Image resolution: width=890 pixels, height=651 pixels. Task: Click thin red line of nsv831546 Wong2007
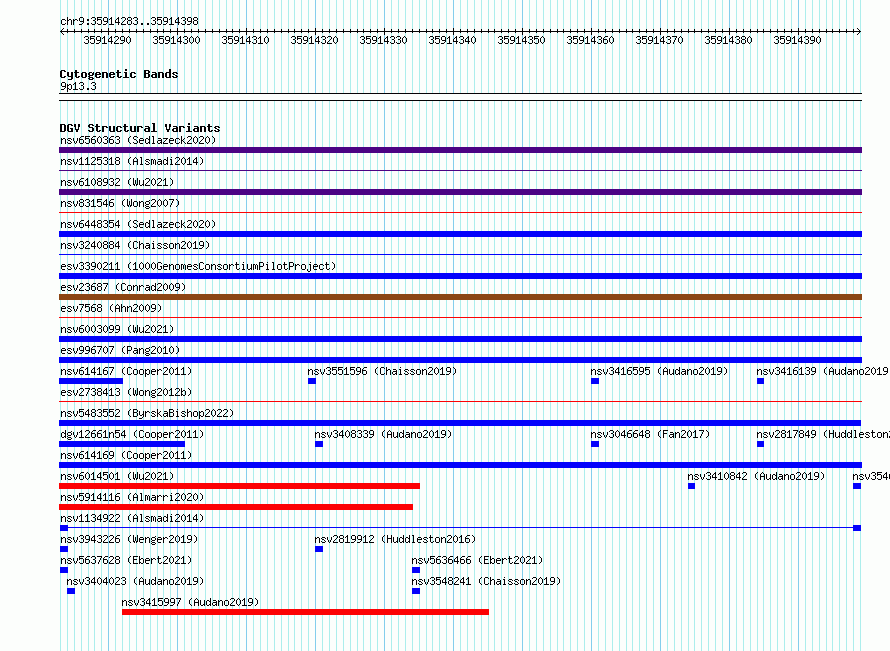tap(460, 213)
